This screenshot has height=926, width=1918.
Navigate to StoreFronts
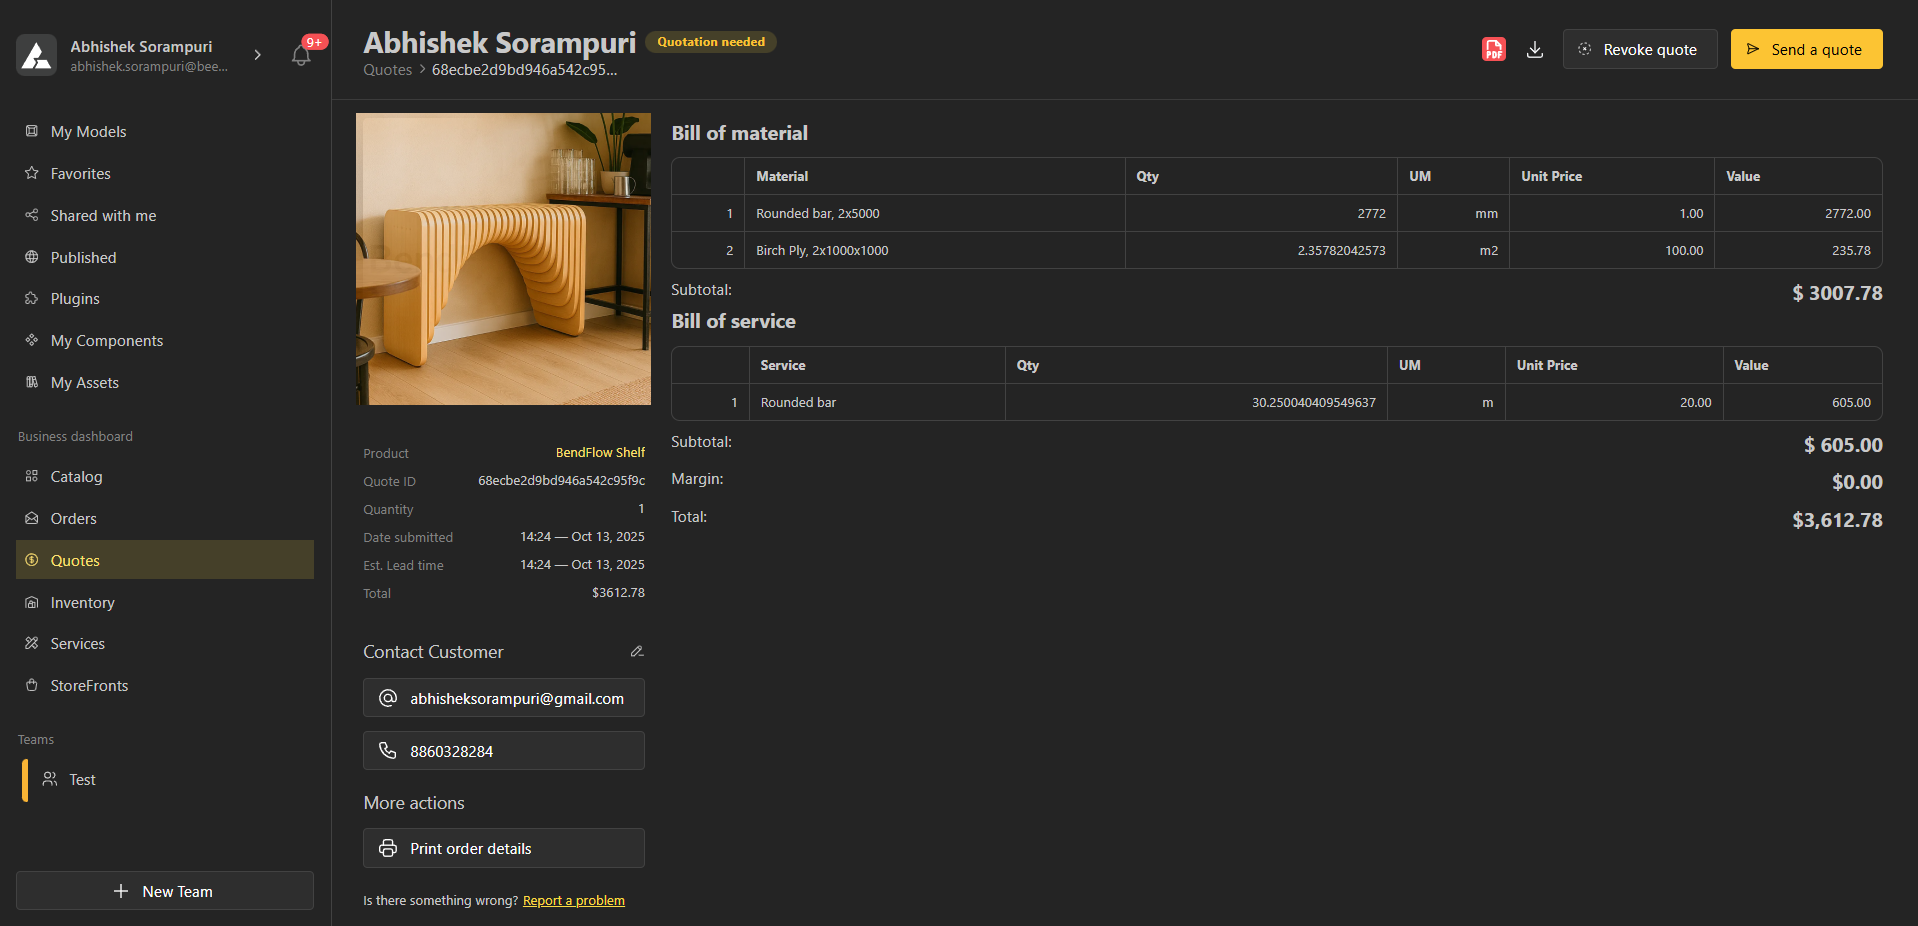(89, 686)
